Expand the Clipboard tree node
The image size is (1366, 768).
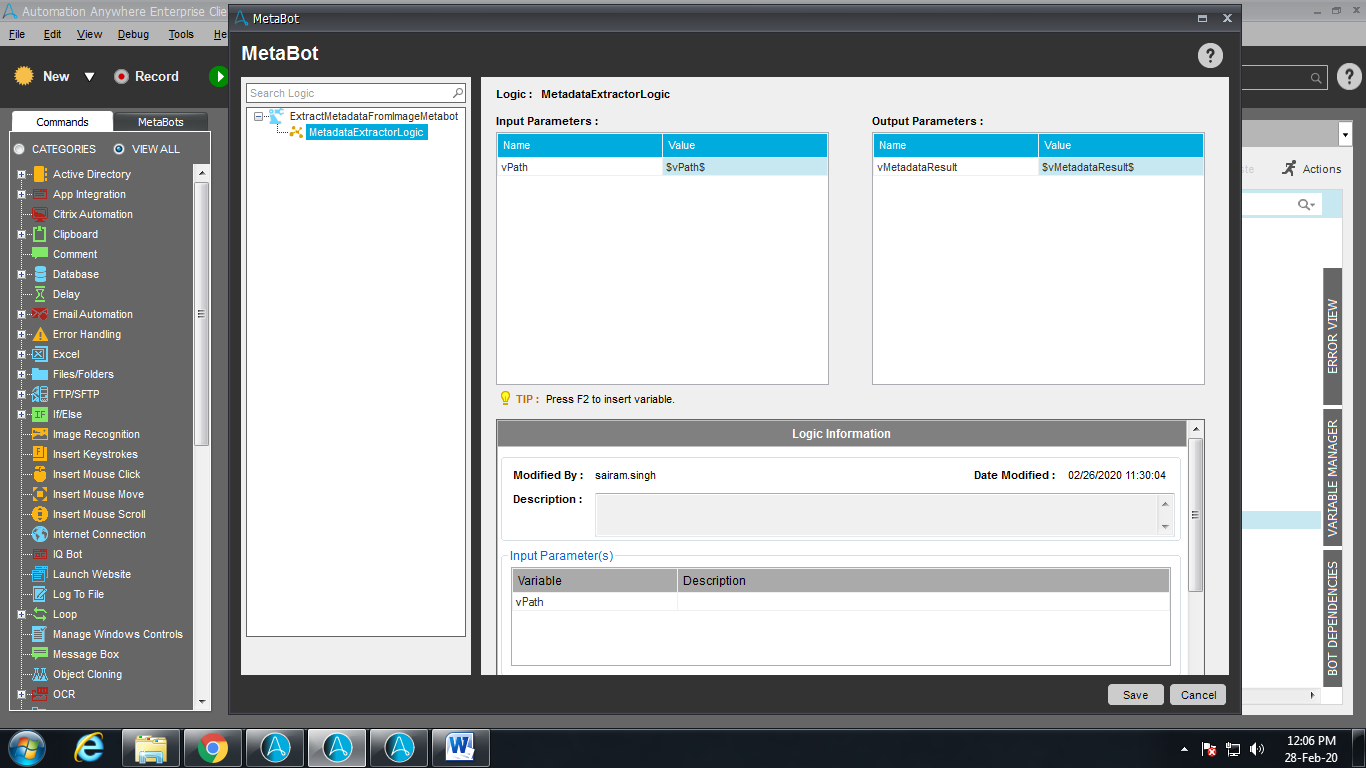click(x=21, y=234)
